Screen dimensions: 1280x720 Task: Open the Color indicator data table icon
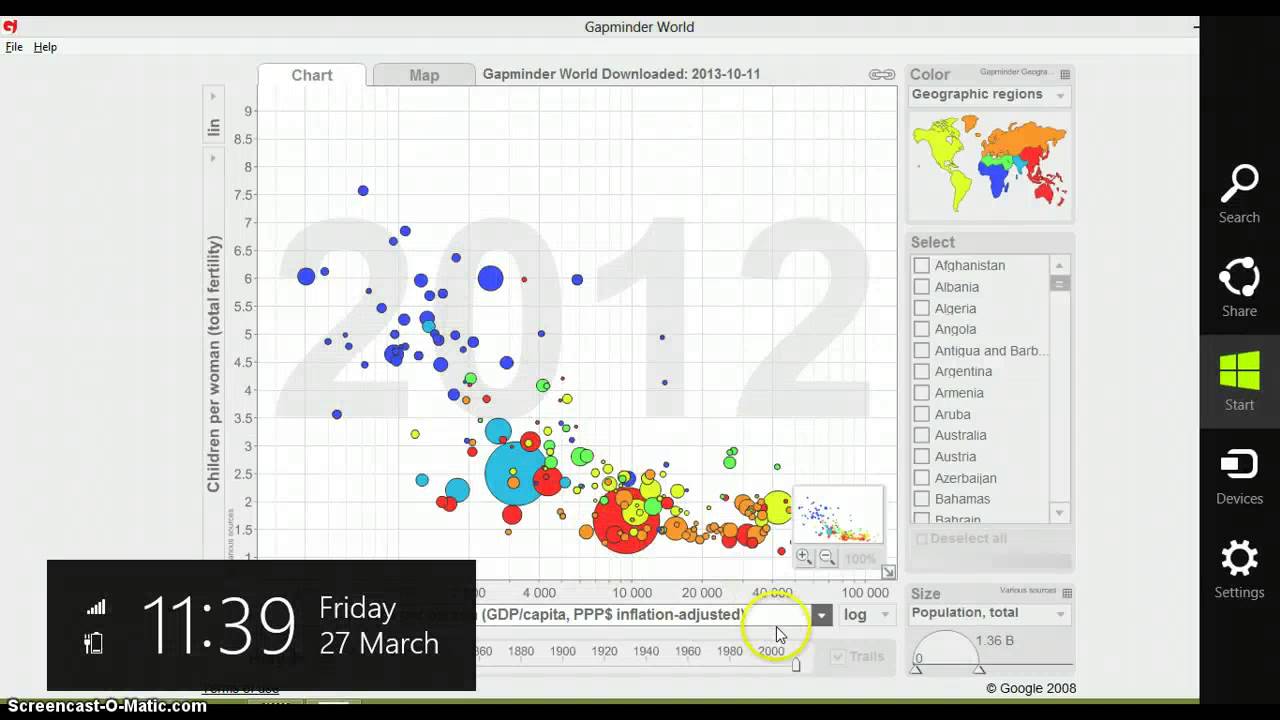1065,74
